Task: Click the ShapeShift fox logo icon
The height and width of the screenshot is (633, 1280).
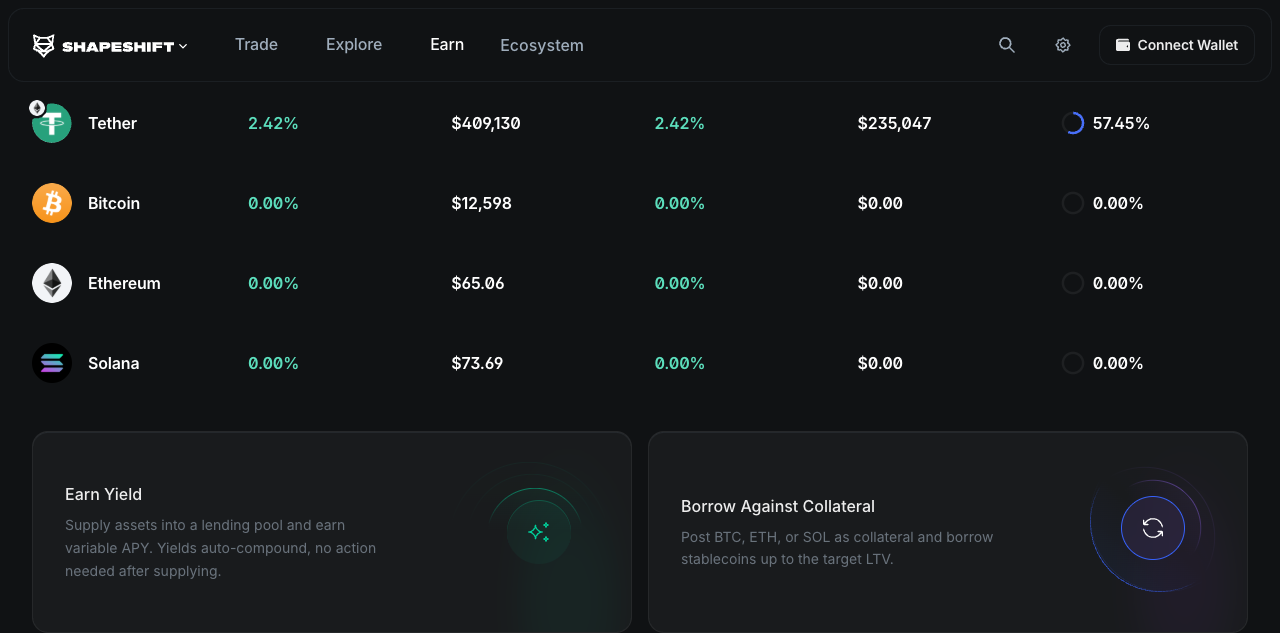Action: (44, 45)
